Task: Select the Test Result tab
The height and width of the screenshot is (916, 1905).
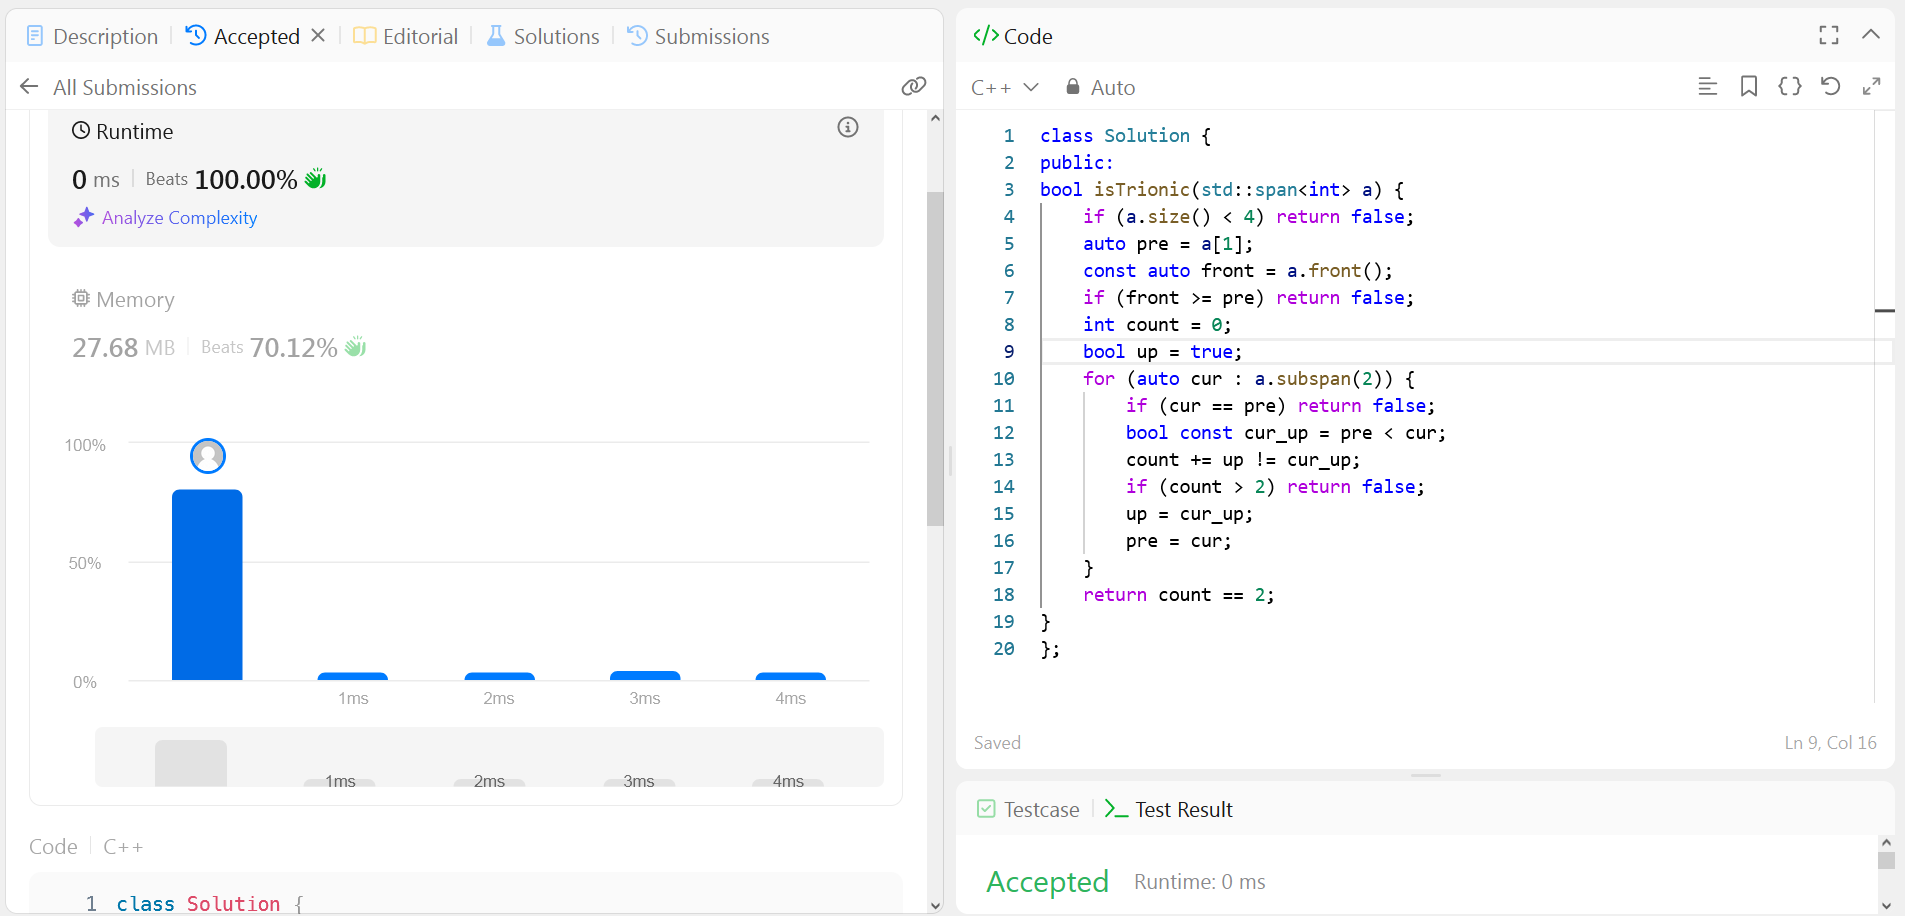Action: coord(1168,810)
